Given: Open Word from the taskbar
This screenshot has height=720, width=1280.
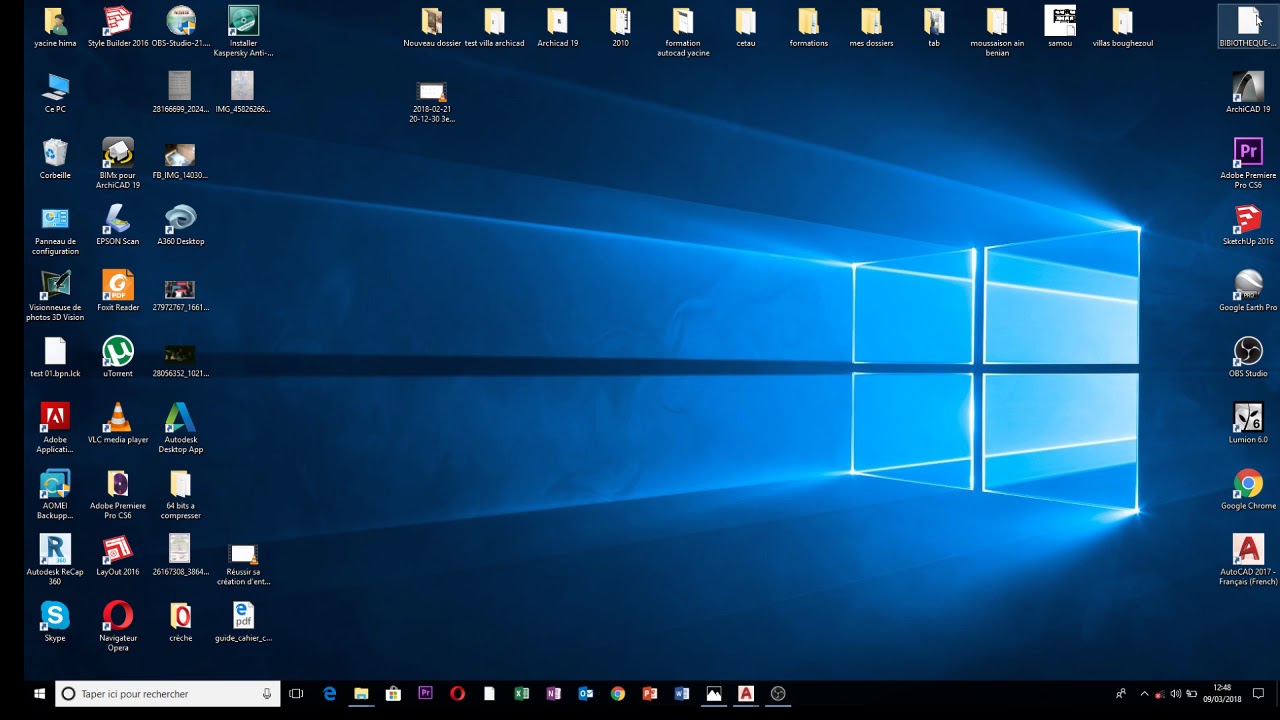Looking at the screenshot, I should pos(681,693).
